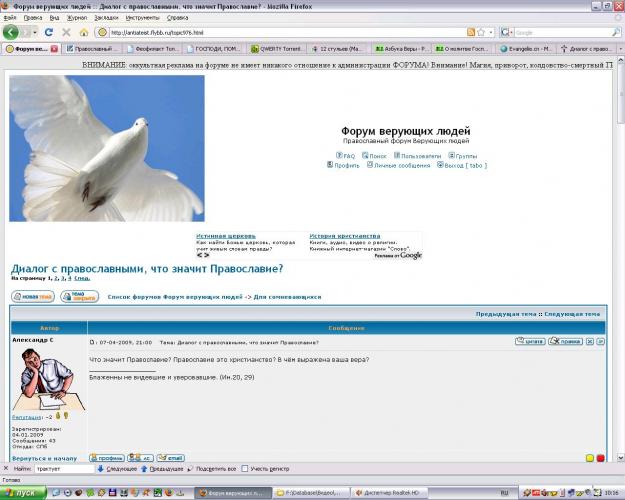
Task: Open the URL bar history dropdown arrow
Action: tap(495, 32)
